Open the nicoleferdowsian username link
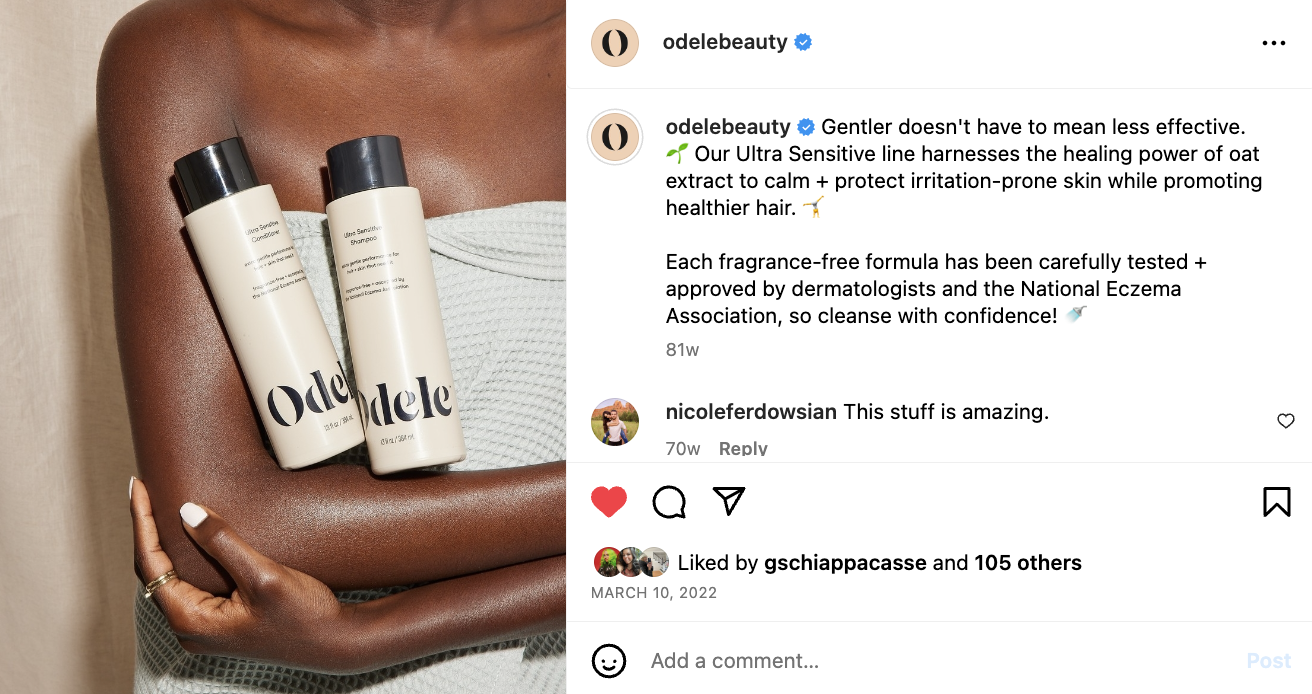Screen dimensions: 1312x694 point(751,412)
